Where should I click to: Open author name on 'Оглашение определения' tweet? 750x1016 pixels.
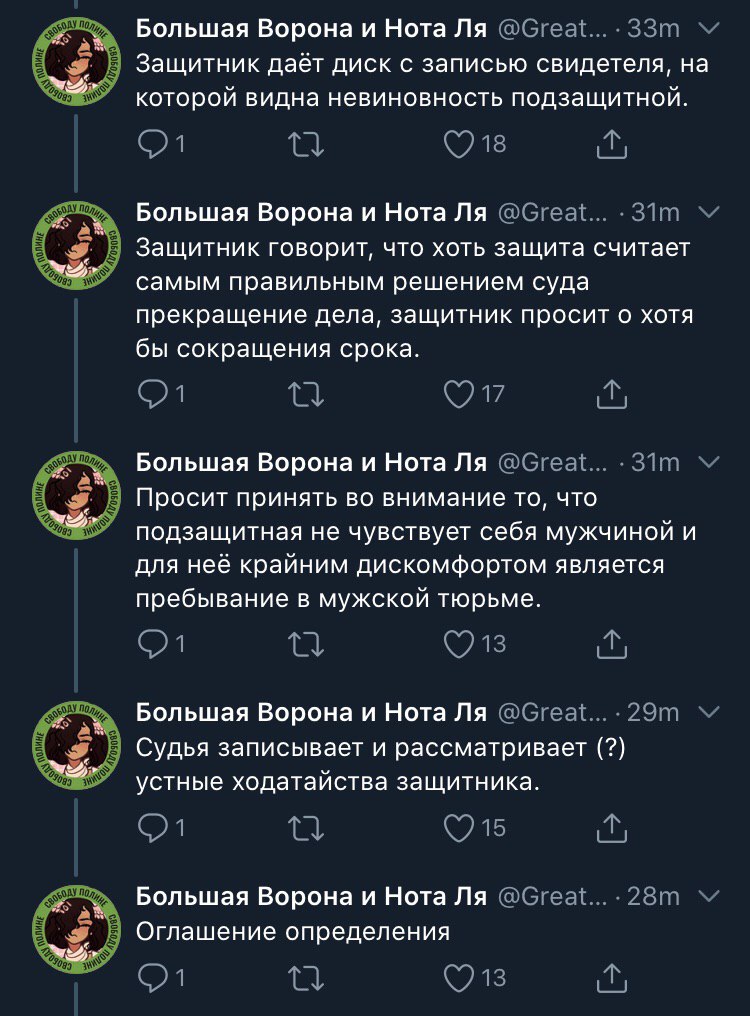(311, 896)
